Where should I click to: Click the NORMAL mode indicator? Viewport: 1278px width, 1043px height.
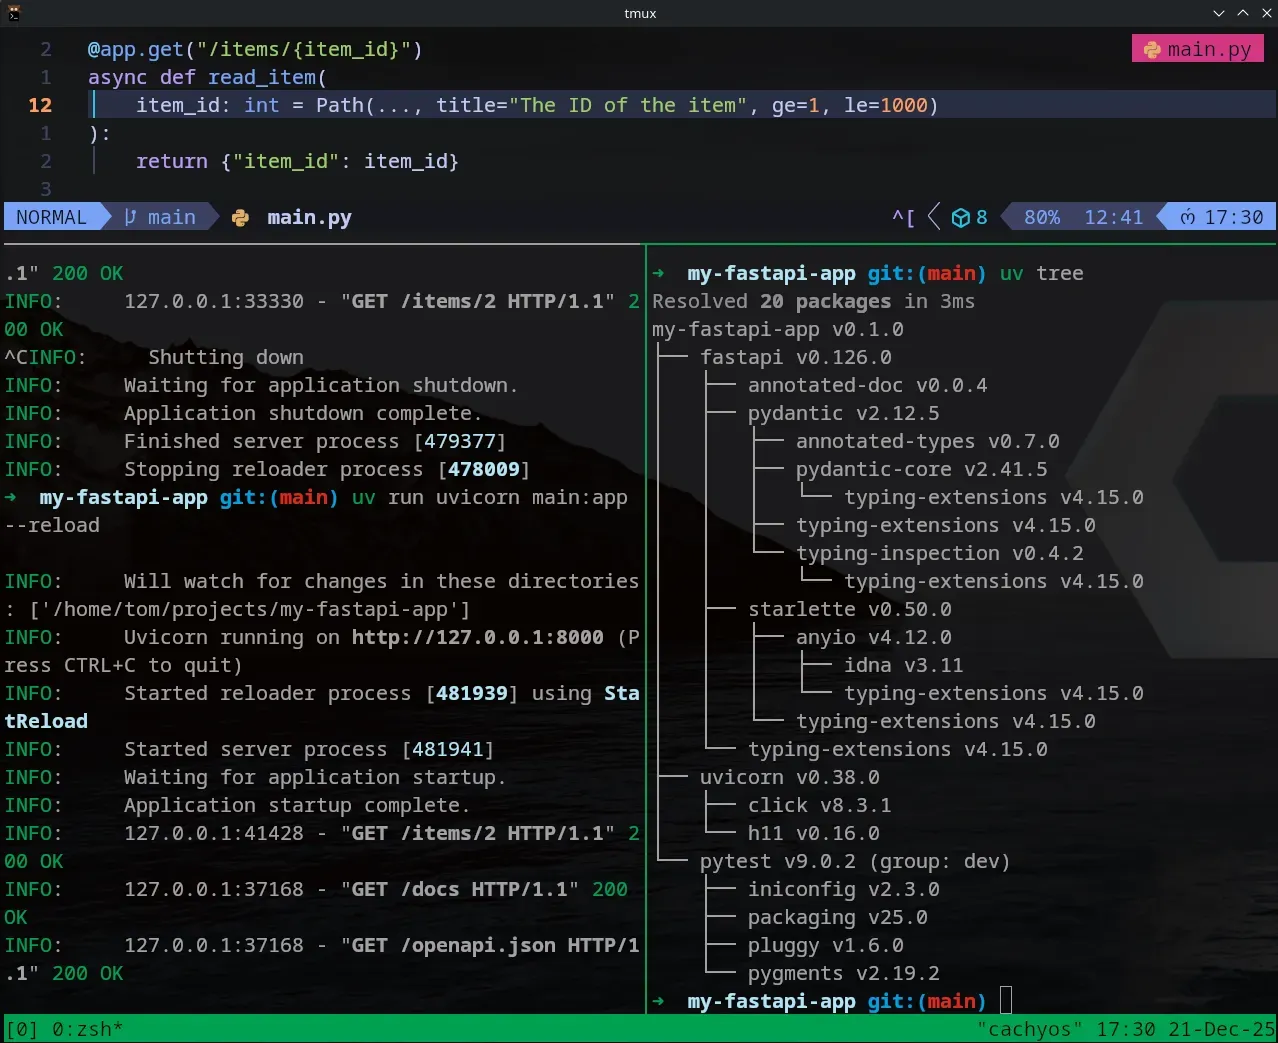pyautogui.click(x=51, y=217)
